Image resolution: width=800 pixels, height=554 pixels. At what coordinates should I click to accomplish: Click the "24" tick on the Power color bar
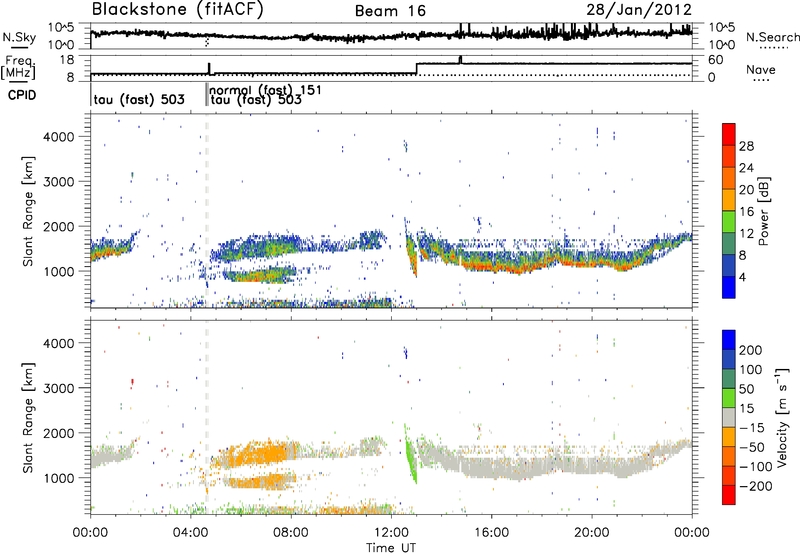(x=746, y=168)
